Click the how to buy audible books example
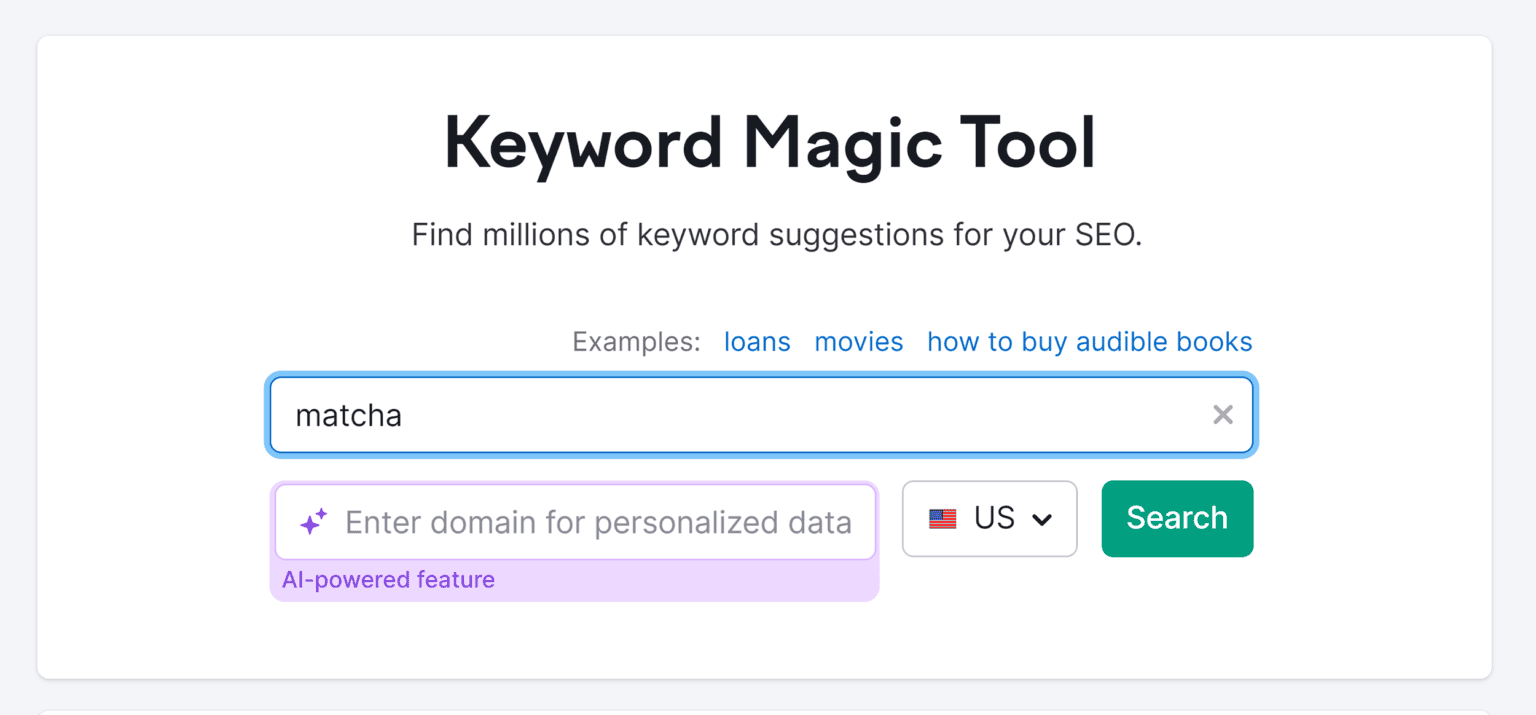The height and width of the screenshot is (715, 1536). click(x=1089, y=341)
